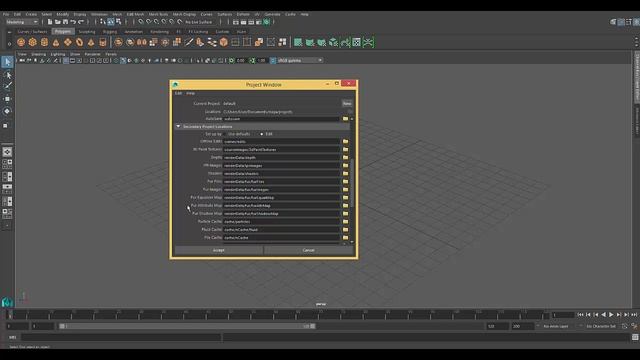This screenshot has width=640, height=360.
Task: Browse folder for Offline Edits location
Action: (345, 142)
